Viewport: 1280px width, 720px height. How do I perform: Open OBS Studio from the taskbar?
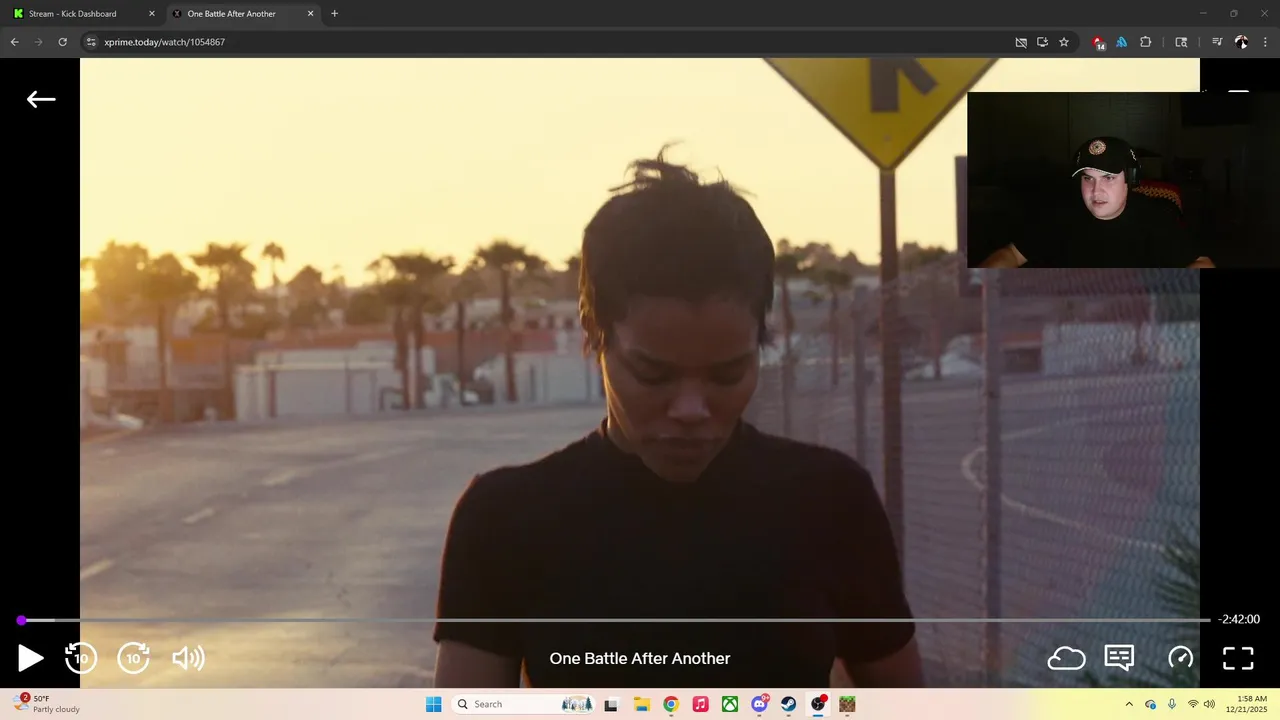(x=818, y=704)
